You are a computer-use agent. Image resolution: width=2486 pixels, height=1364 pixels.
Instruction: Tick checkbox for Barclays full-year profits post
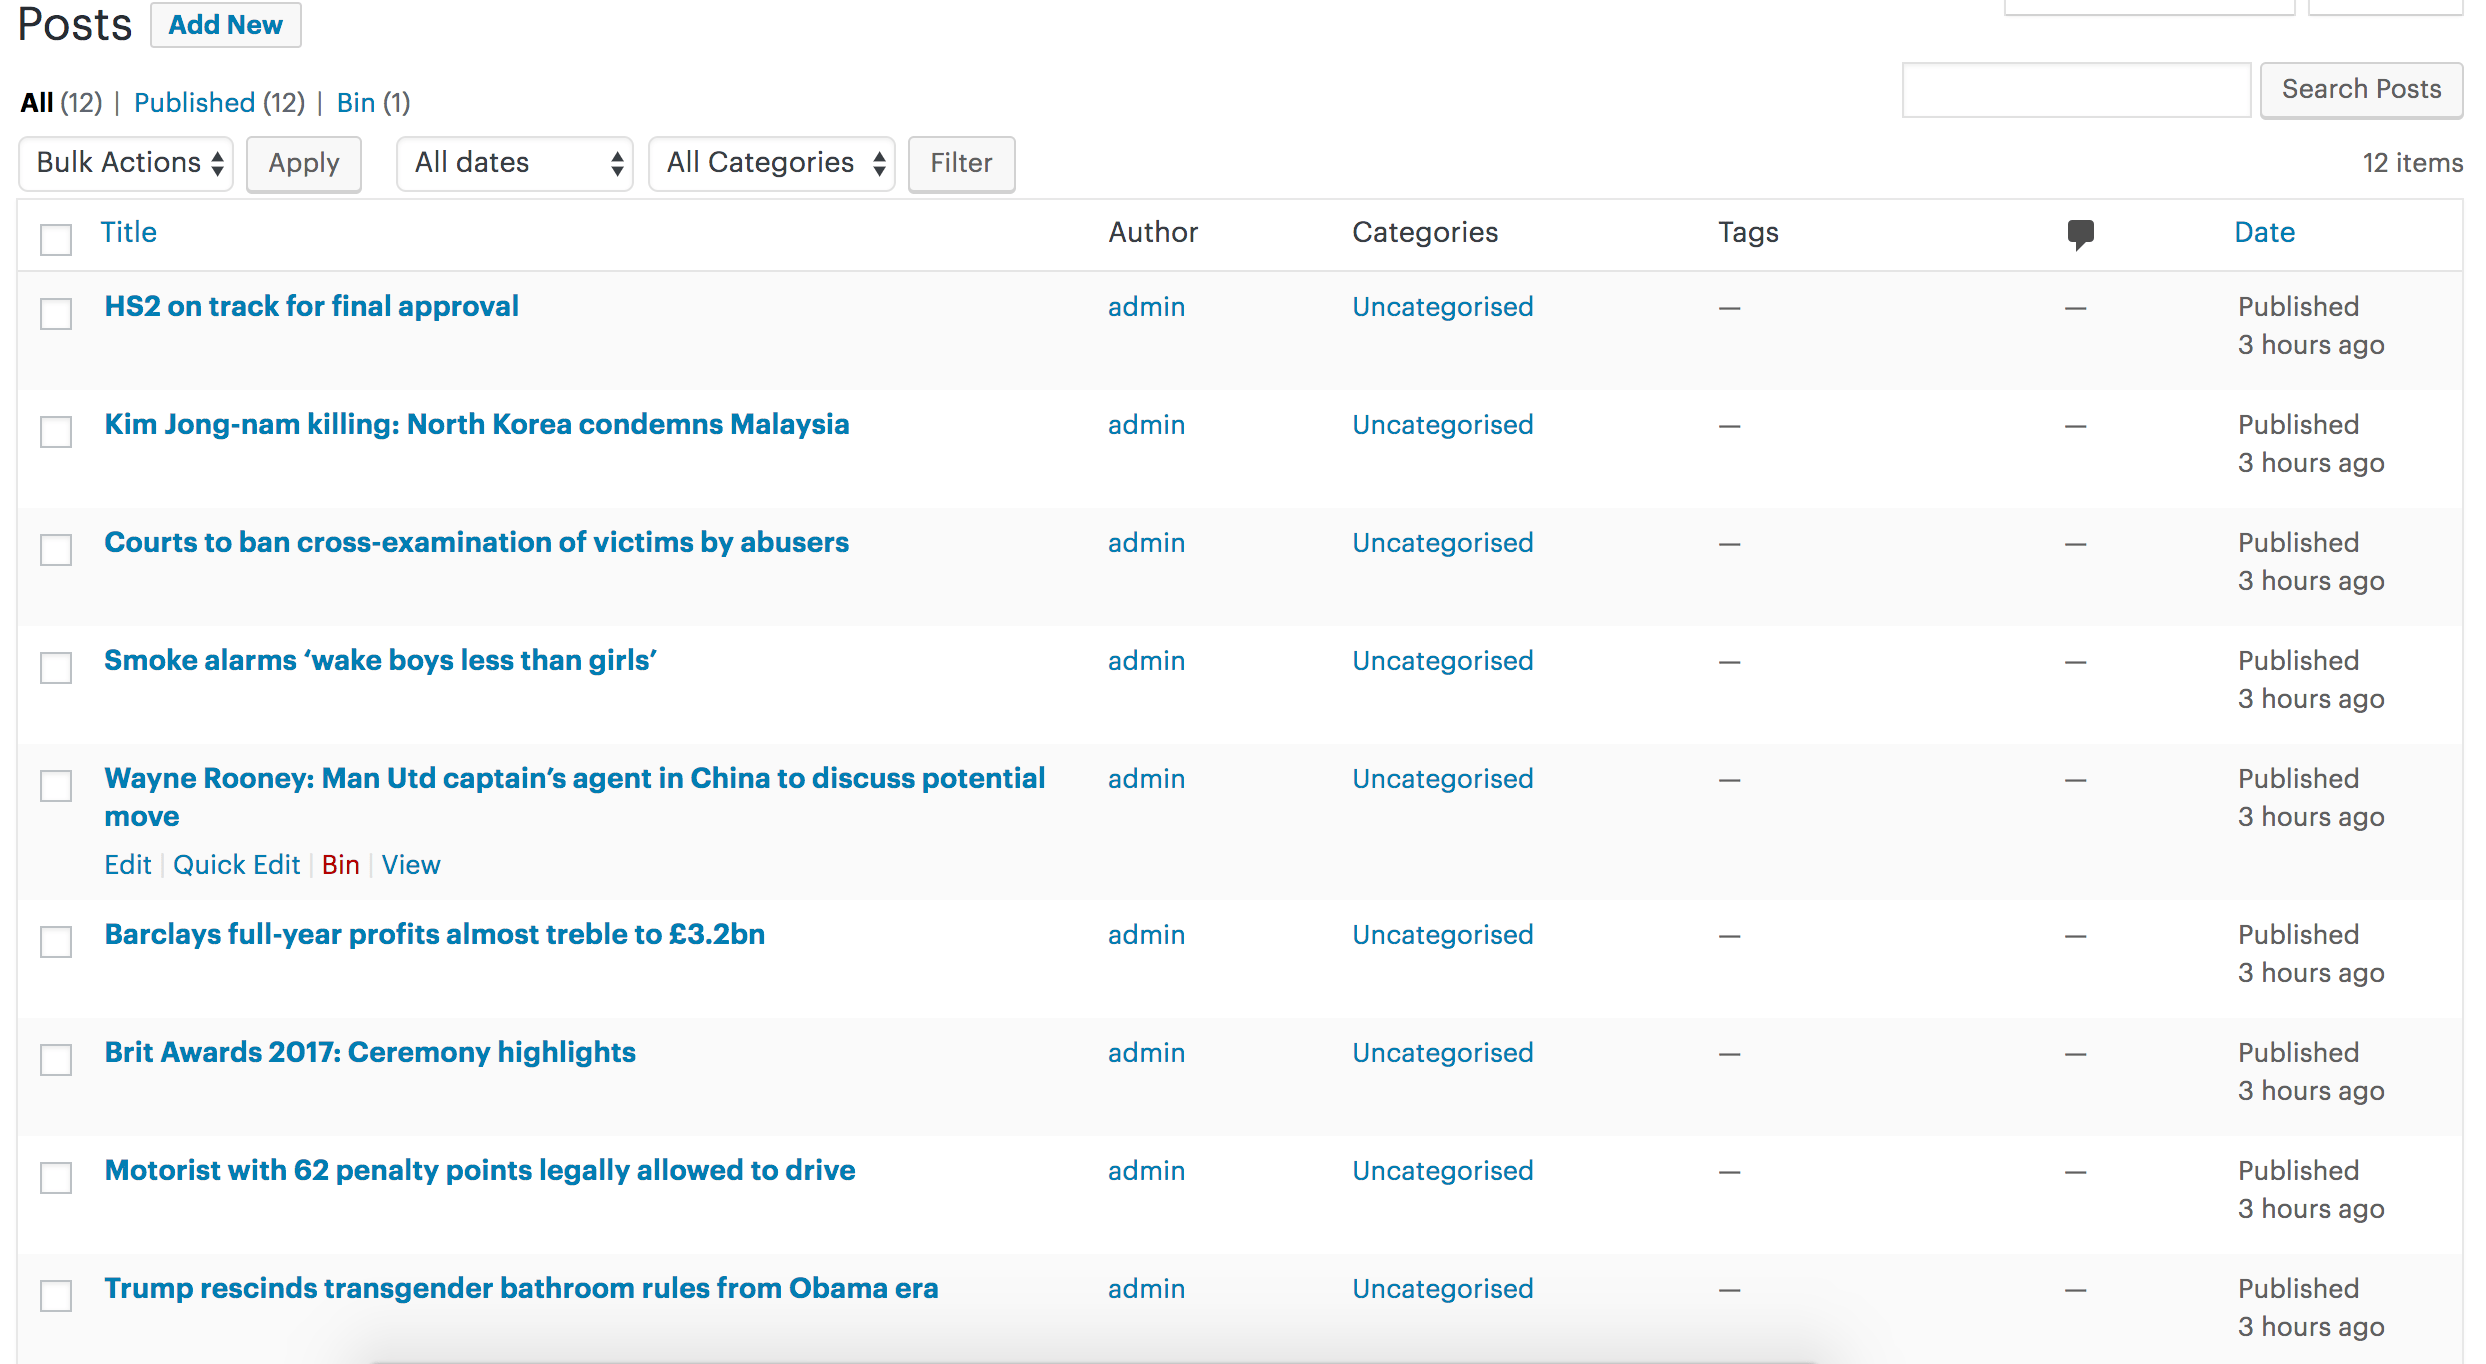tap(56, 942)
